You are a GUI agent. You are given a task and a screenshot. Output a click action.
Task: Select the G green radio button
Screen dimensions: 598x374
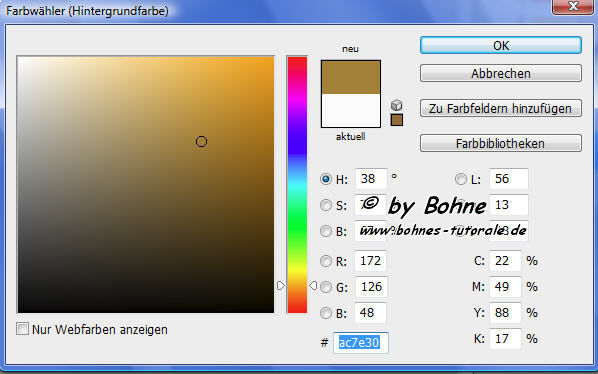pyautogui.click(x=326, y=287)
